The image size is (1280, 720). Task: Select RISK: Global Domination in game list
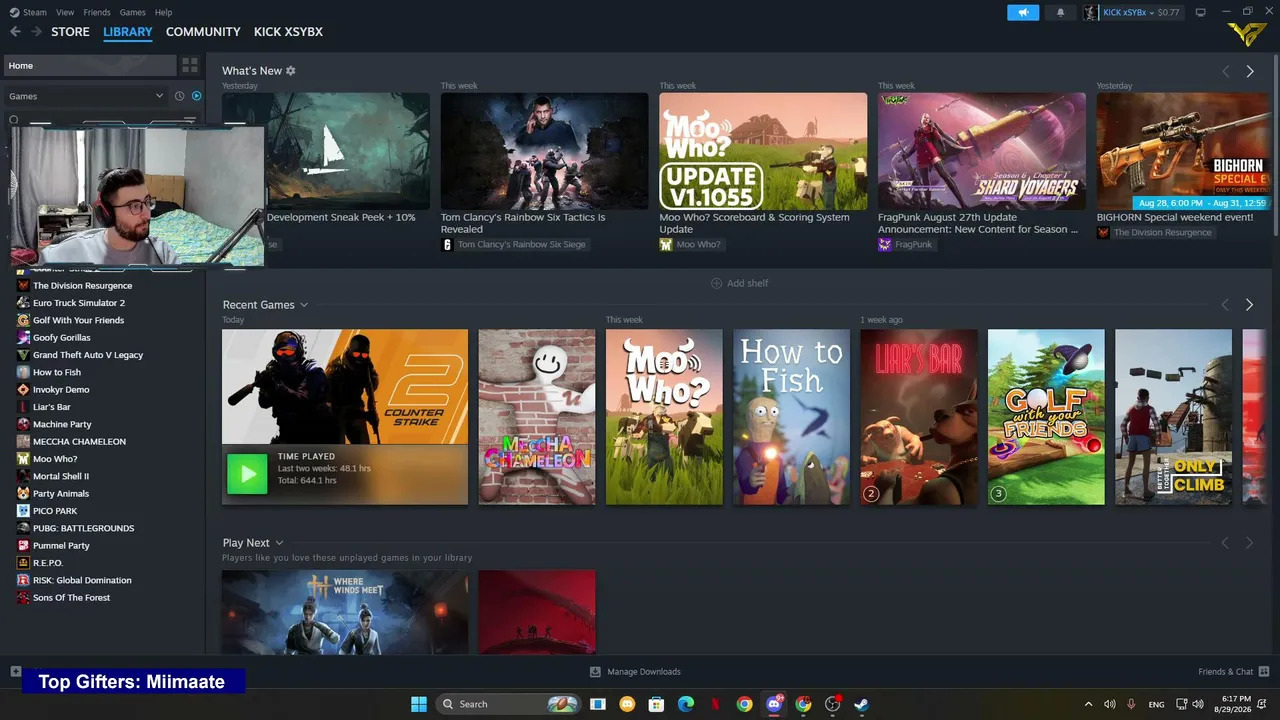pyautogui.click(x=82, y=580)
